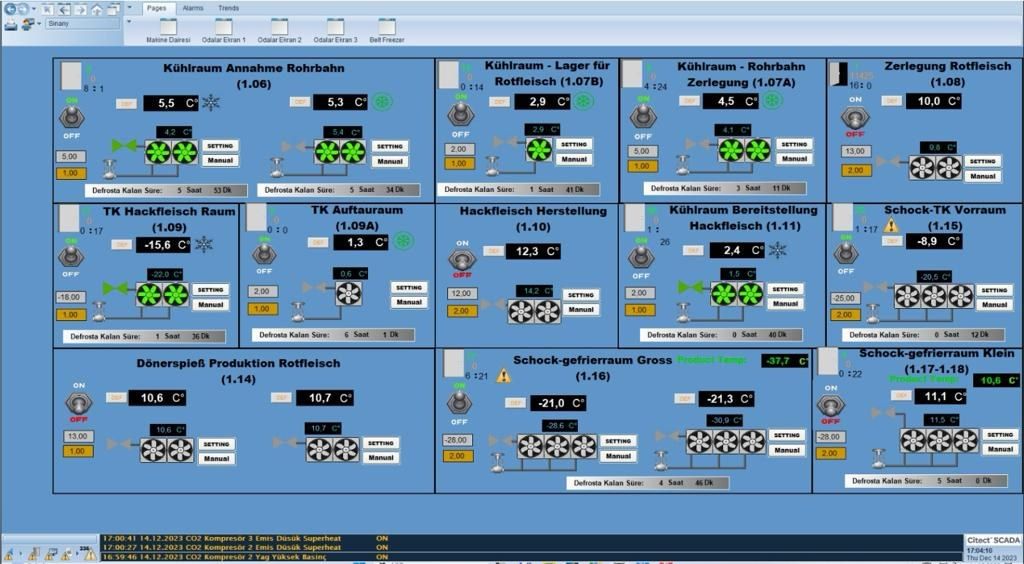This screenshot has height=564, width=1024.
Task: Expand the small arrow left of Pages tab
Action: (129, 7)
